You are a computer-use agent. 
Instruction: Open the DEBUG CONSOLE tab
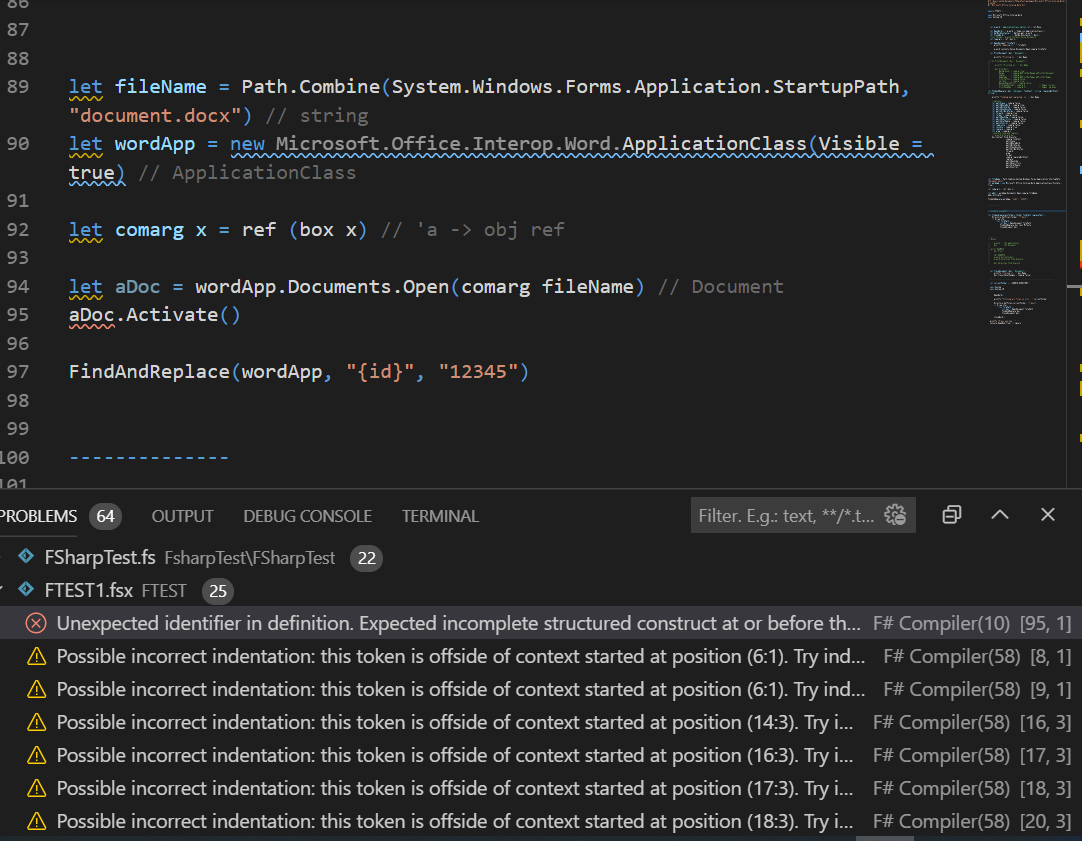[307, 516]
